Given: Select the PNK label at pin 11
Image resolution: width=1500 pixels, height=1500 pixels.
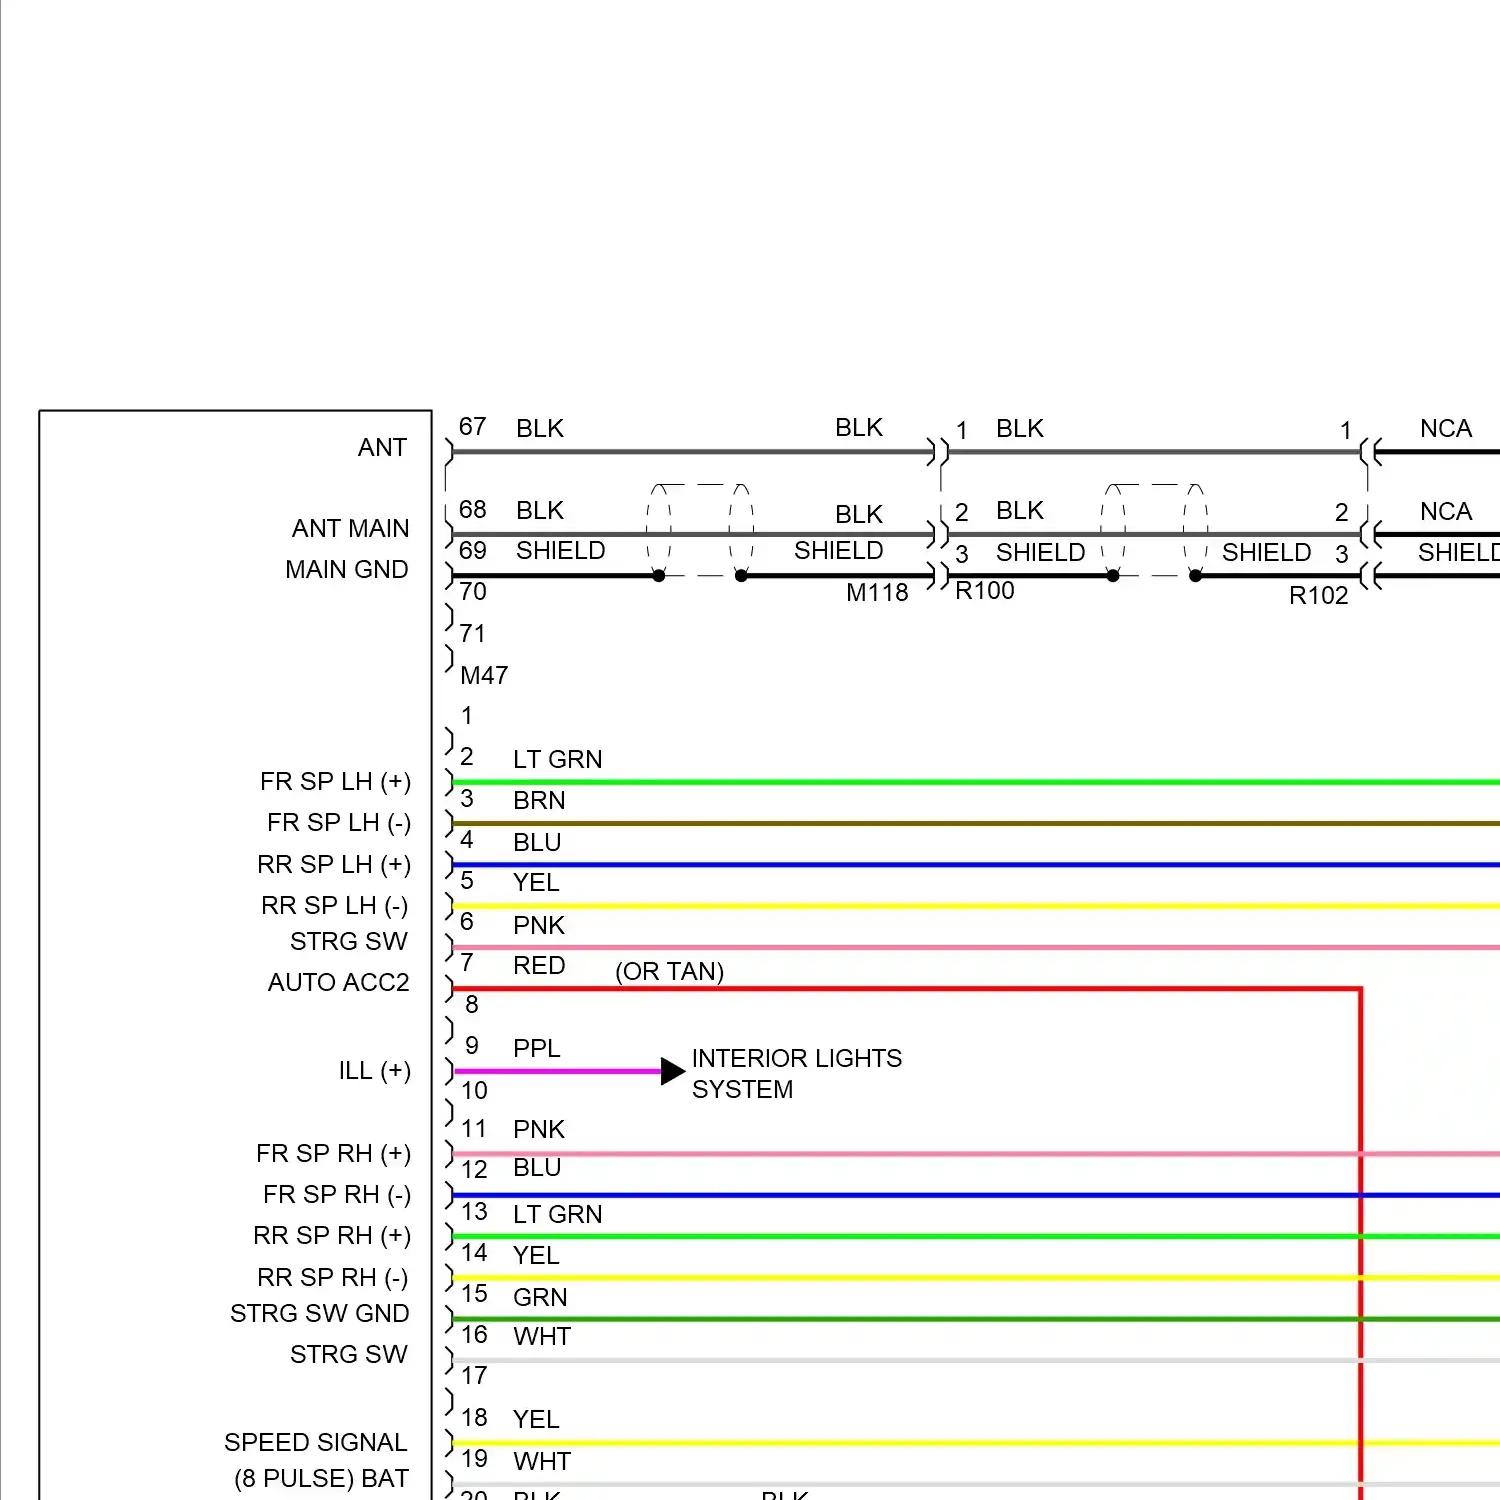Looking at the screenshot, I should coord(539,1129).
